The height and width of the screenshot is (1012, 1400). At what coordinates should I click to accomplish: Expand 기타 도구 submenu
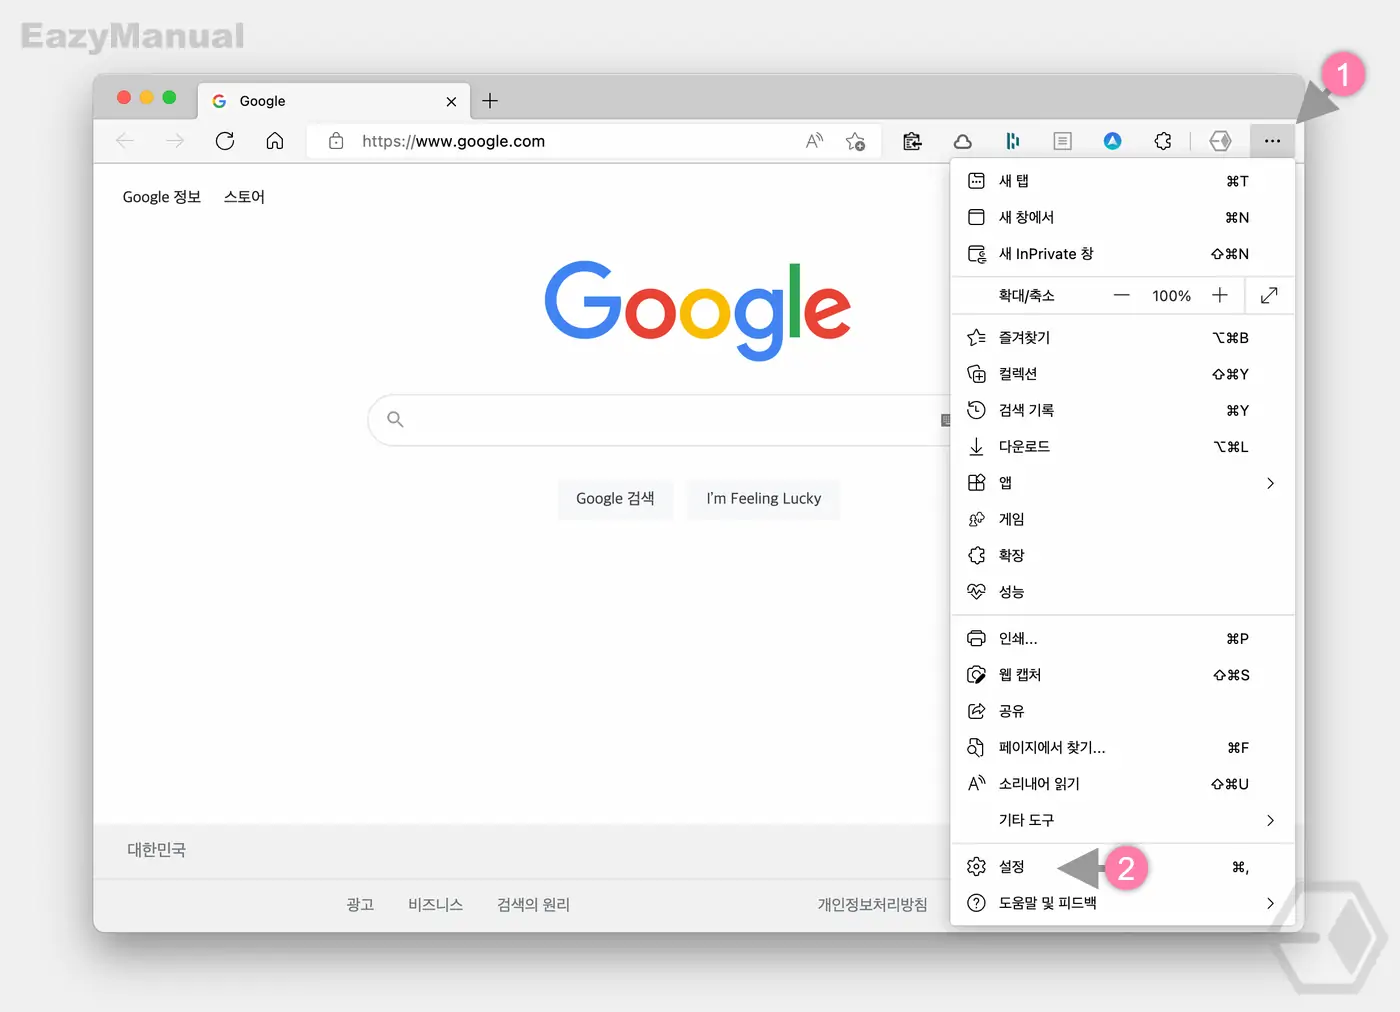click(x=1122, y=820)
